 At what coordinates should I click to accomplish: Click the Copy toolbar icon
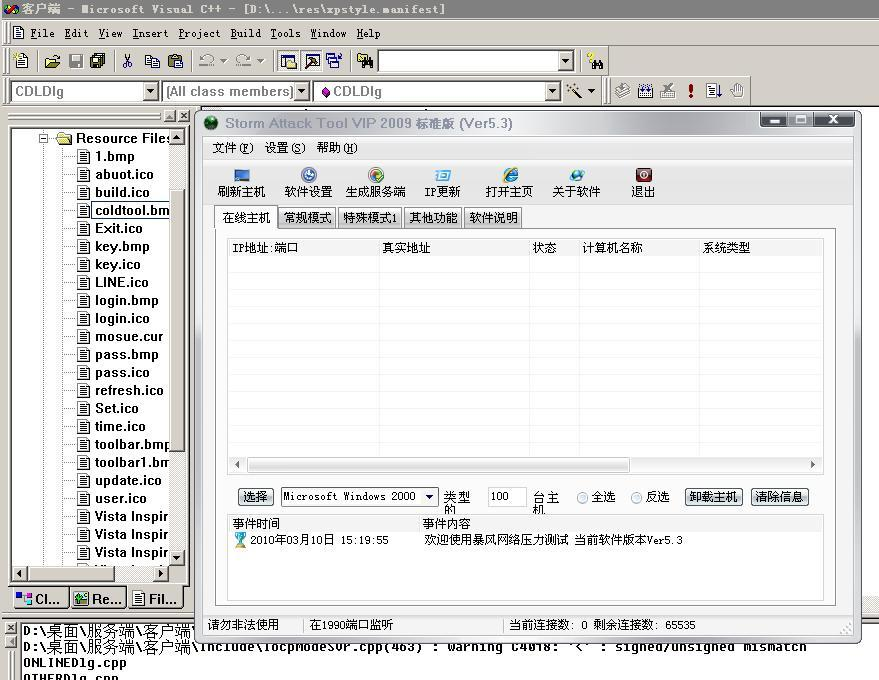coord(152,61)
